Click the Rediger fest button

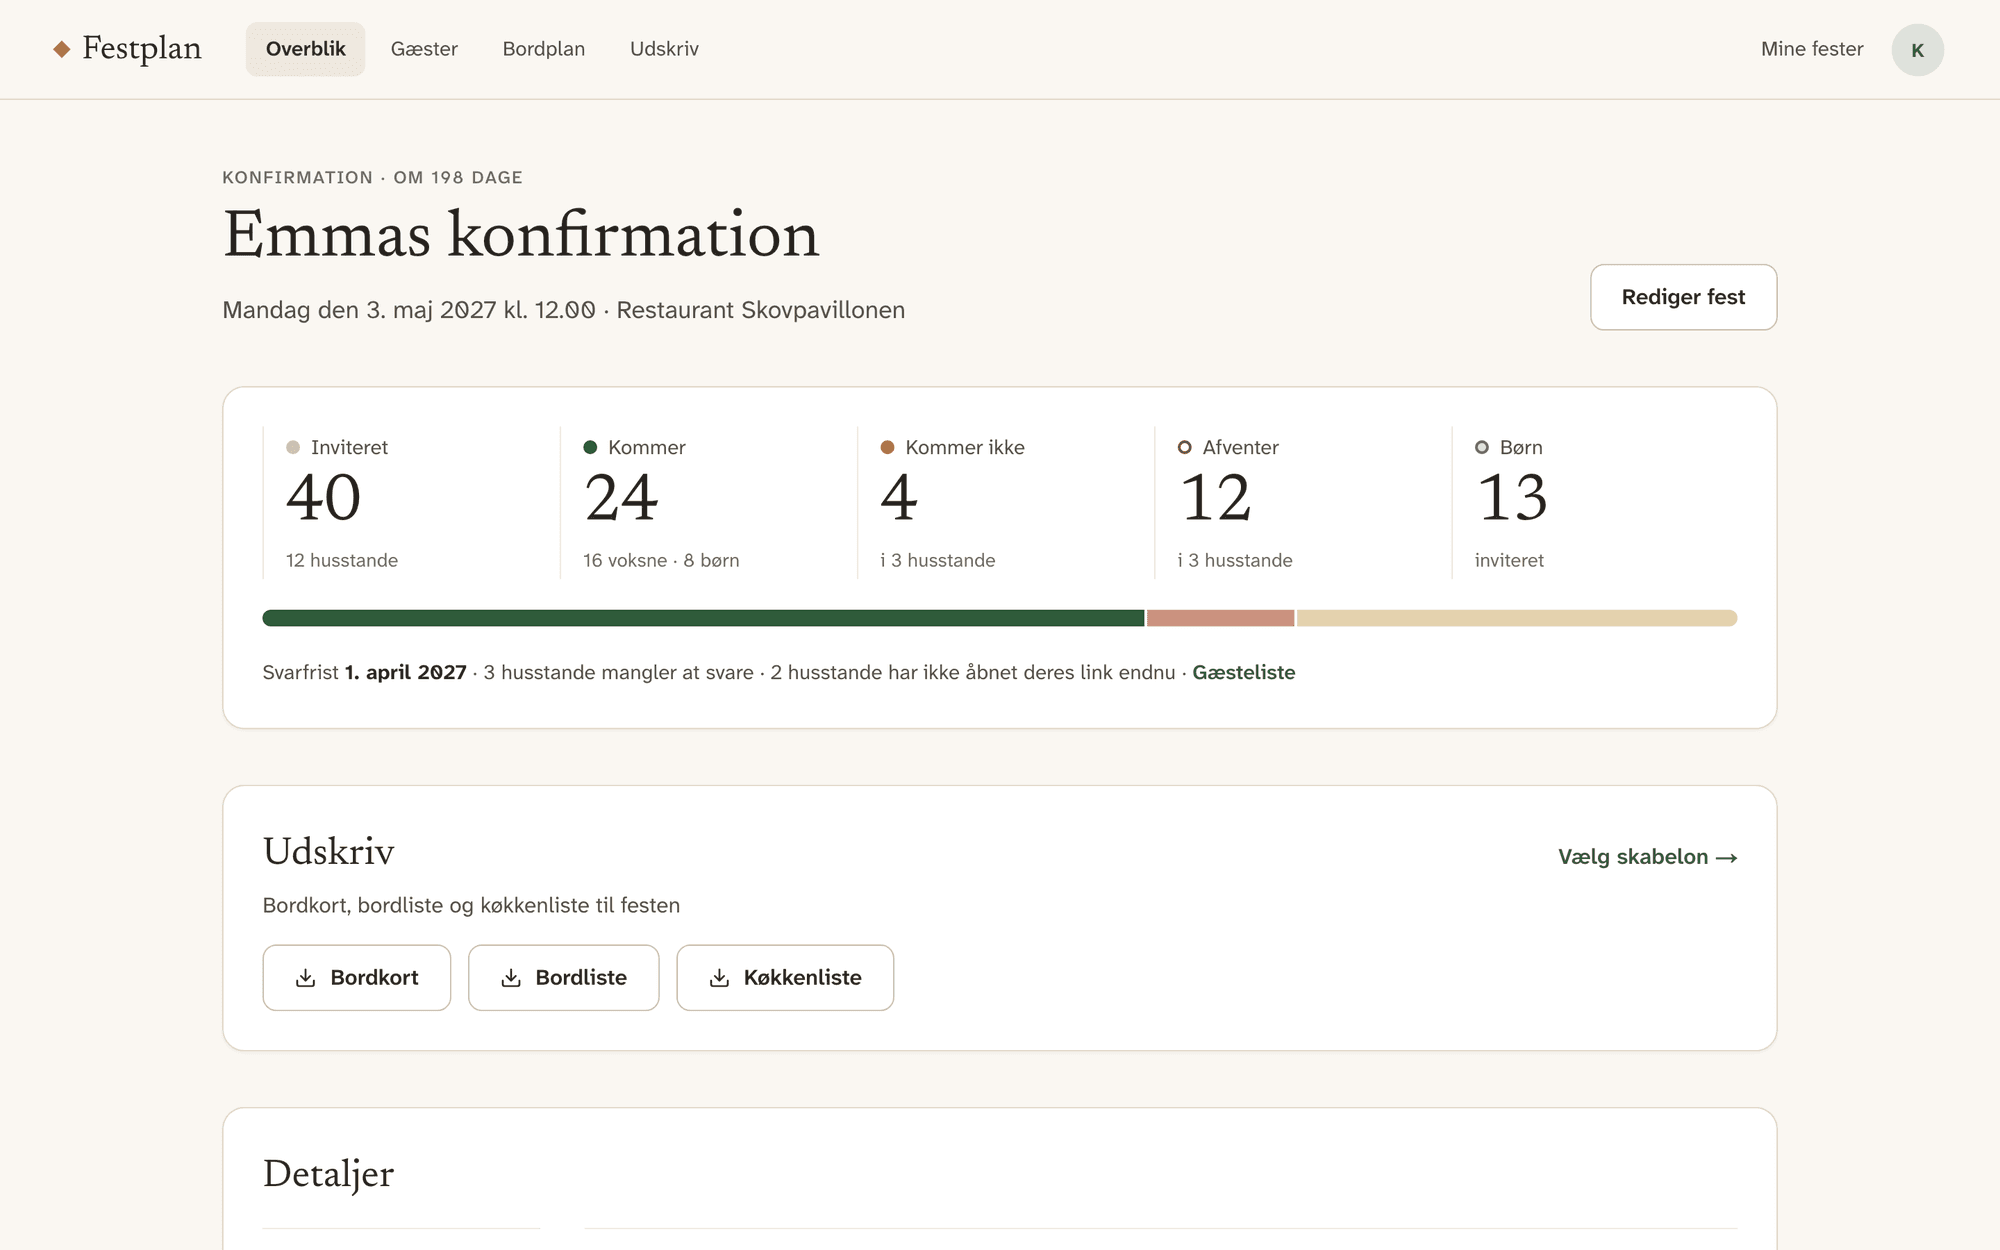point(1683,297)
